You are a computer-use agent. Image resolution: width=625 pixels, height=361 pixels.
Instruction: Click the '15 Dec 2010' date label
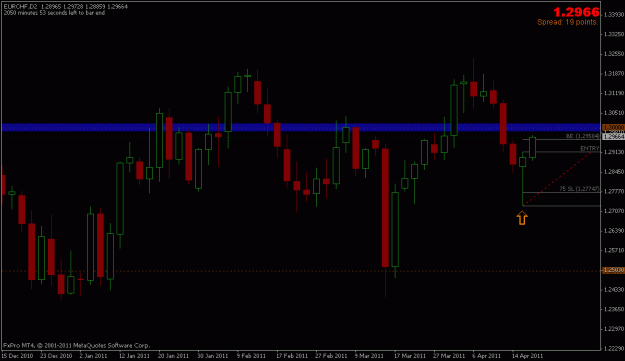click(17, 355)
